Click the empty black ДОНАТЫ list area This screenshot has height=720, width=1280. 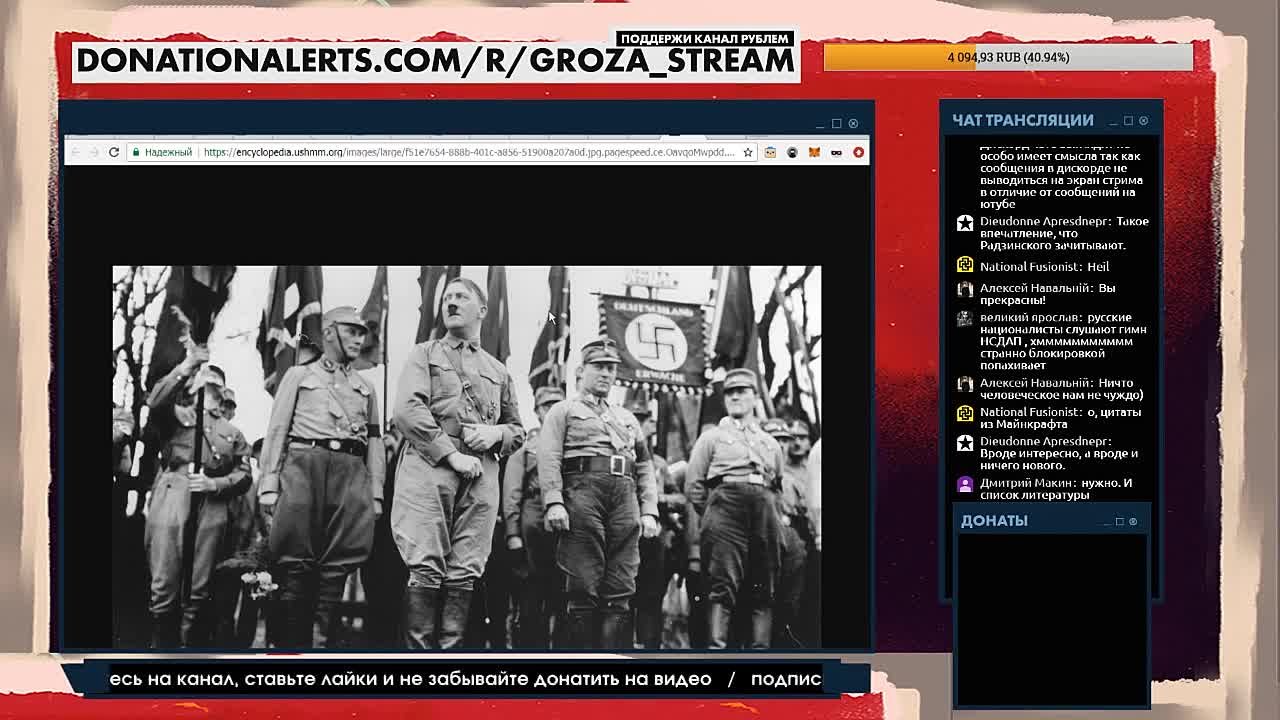point(1052,618)
